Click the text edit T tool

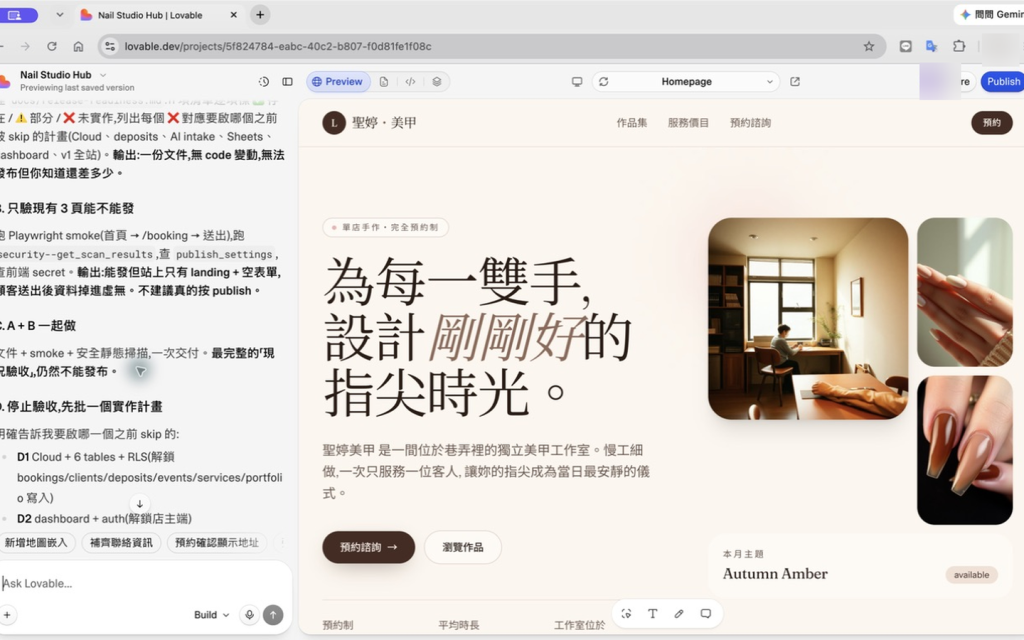(x=652, y=614)
